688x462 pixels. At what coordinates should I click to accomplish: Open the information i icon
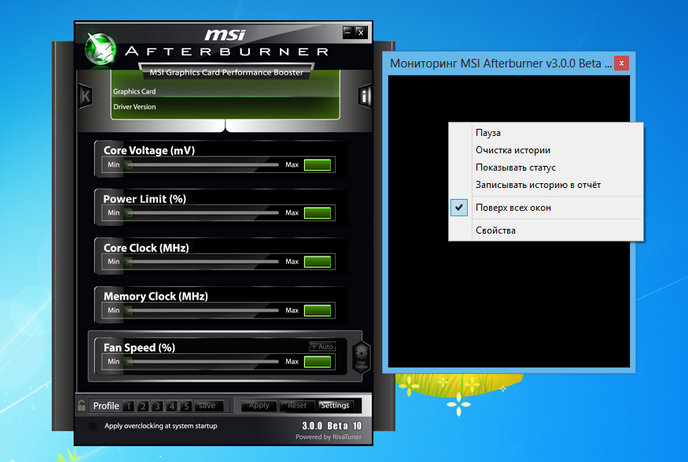pos(365,95)
